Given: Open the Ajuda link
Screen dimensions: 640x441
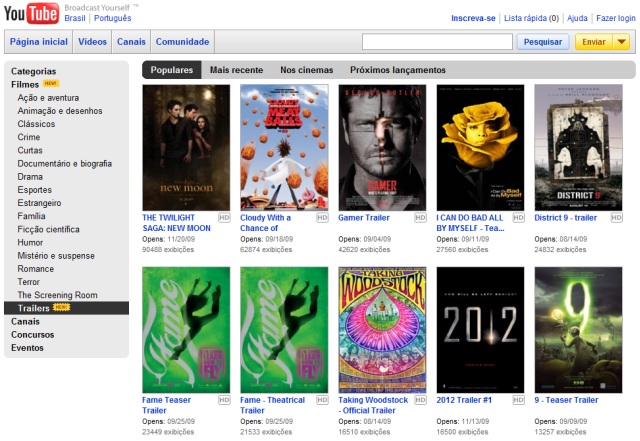Looking at the screenshot, I should point(578,18).
